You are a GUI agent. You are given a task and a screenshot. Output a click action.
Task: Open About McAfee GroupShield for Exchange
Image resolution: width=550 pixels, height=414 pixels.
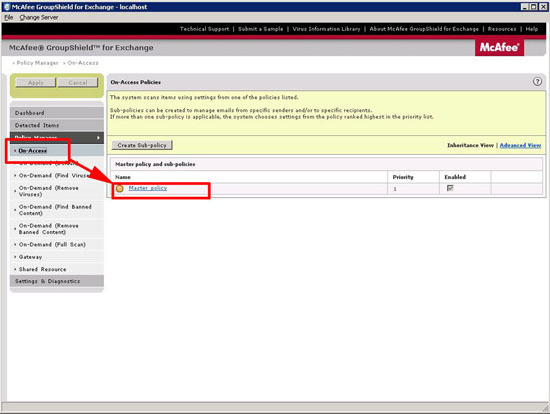[x=424, y=29]
